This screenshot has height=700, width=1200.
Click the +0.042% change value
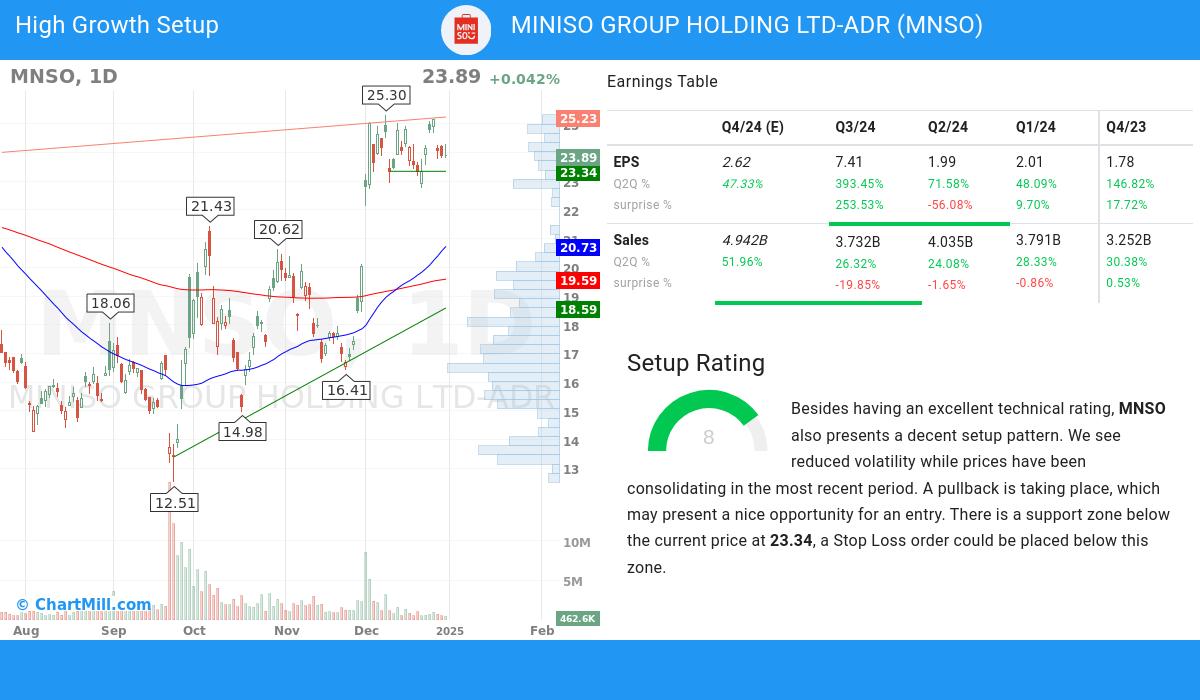(x=524, y=79)
